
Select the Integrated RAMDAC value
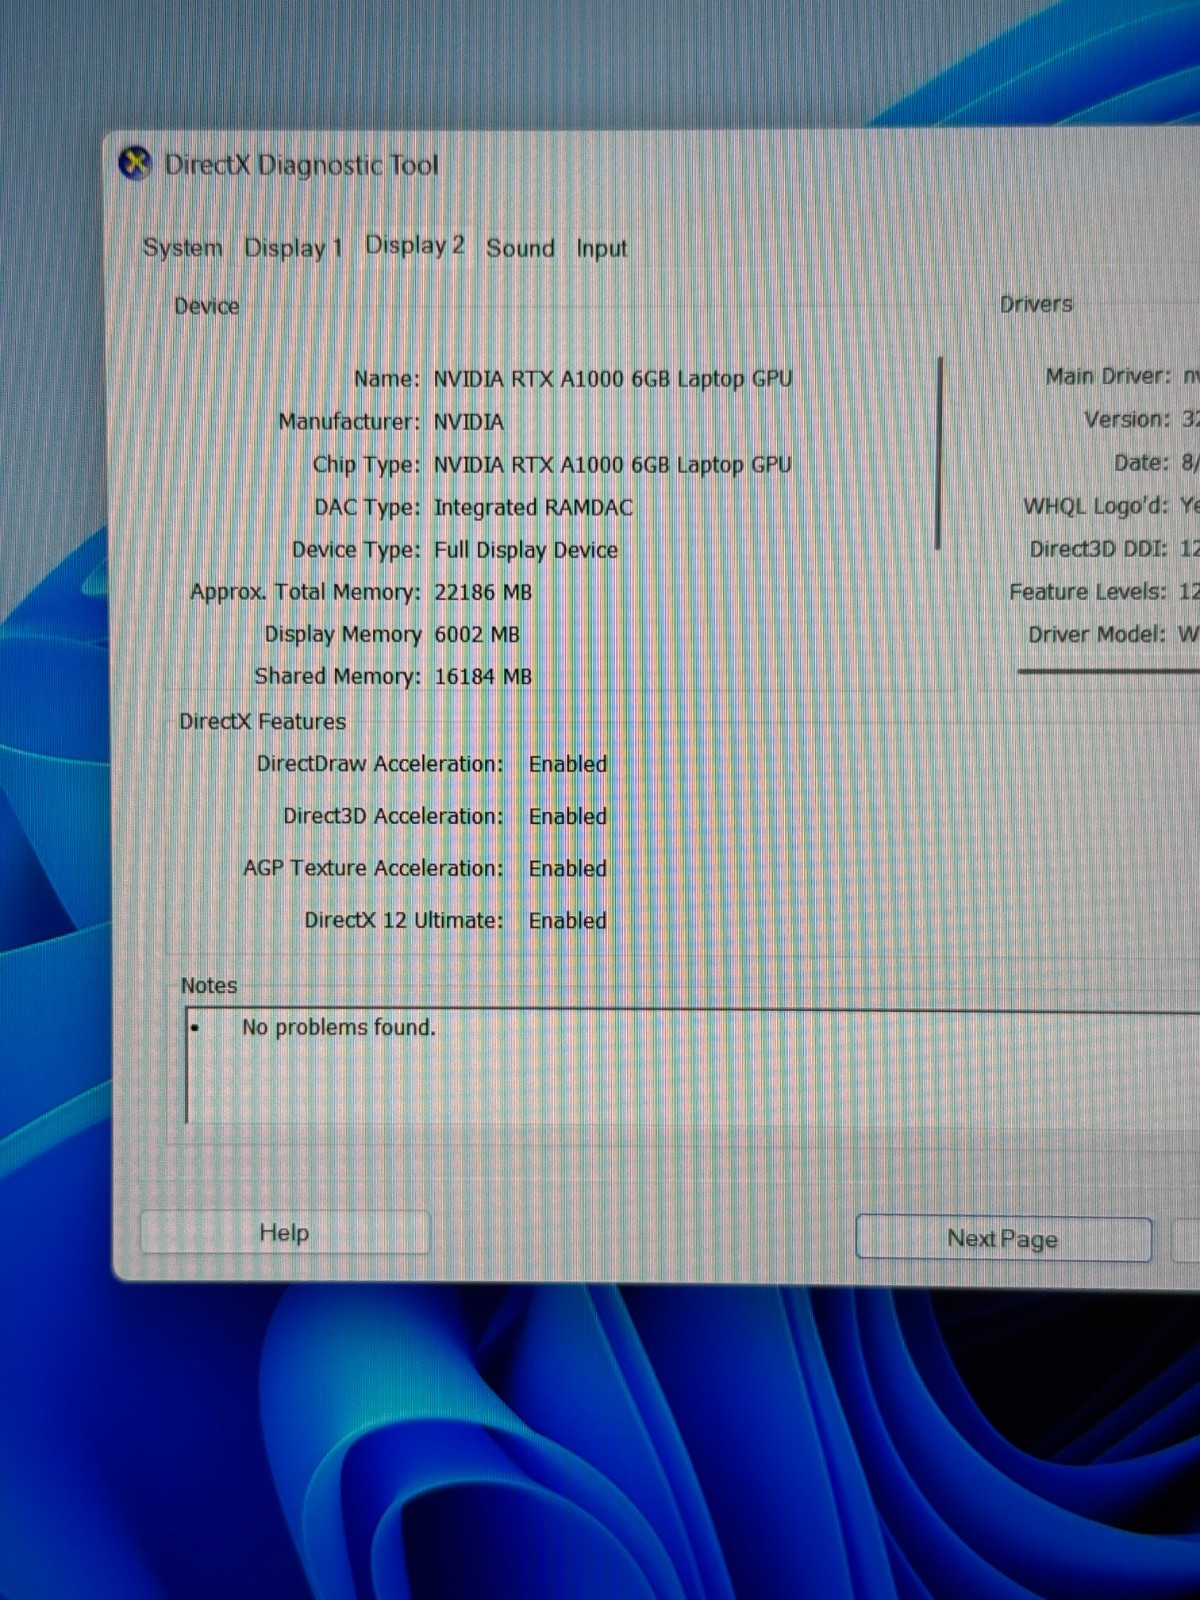tap(533, 508)
